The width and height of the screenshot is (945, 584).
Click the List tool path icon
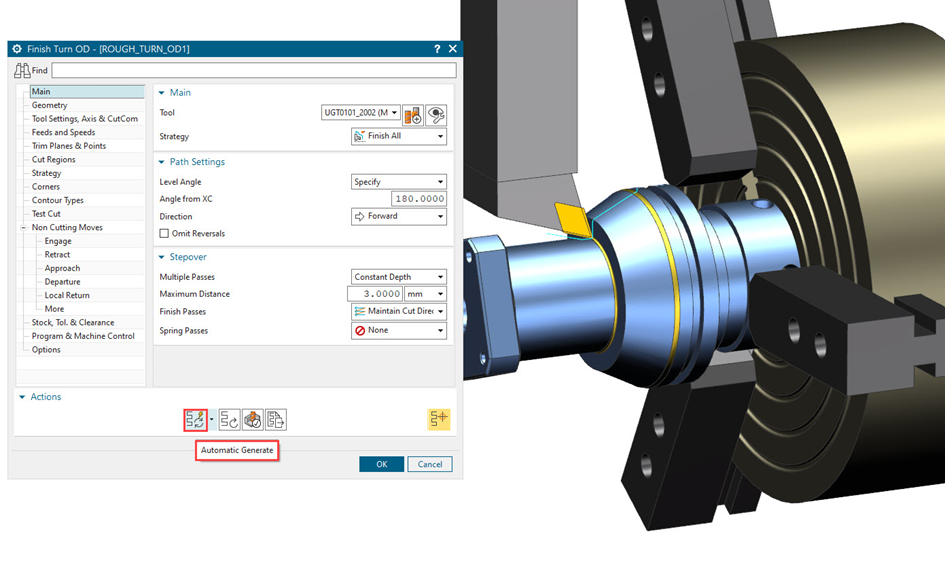(x=276, y=420)
